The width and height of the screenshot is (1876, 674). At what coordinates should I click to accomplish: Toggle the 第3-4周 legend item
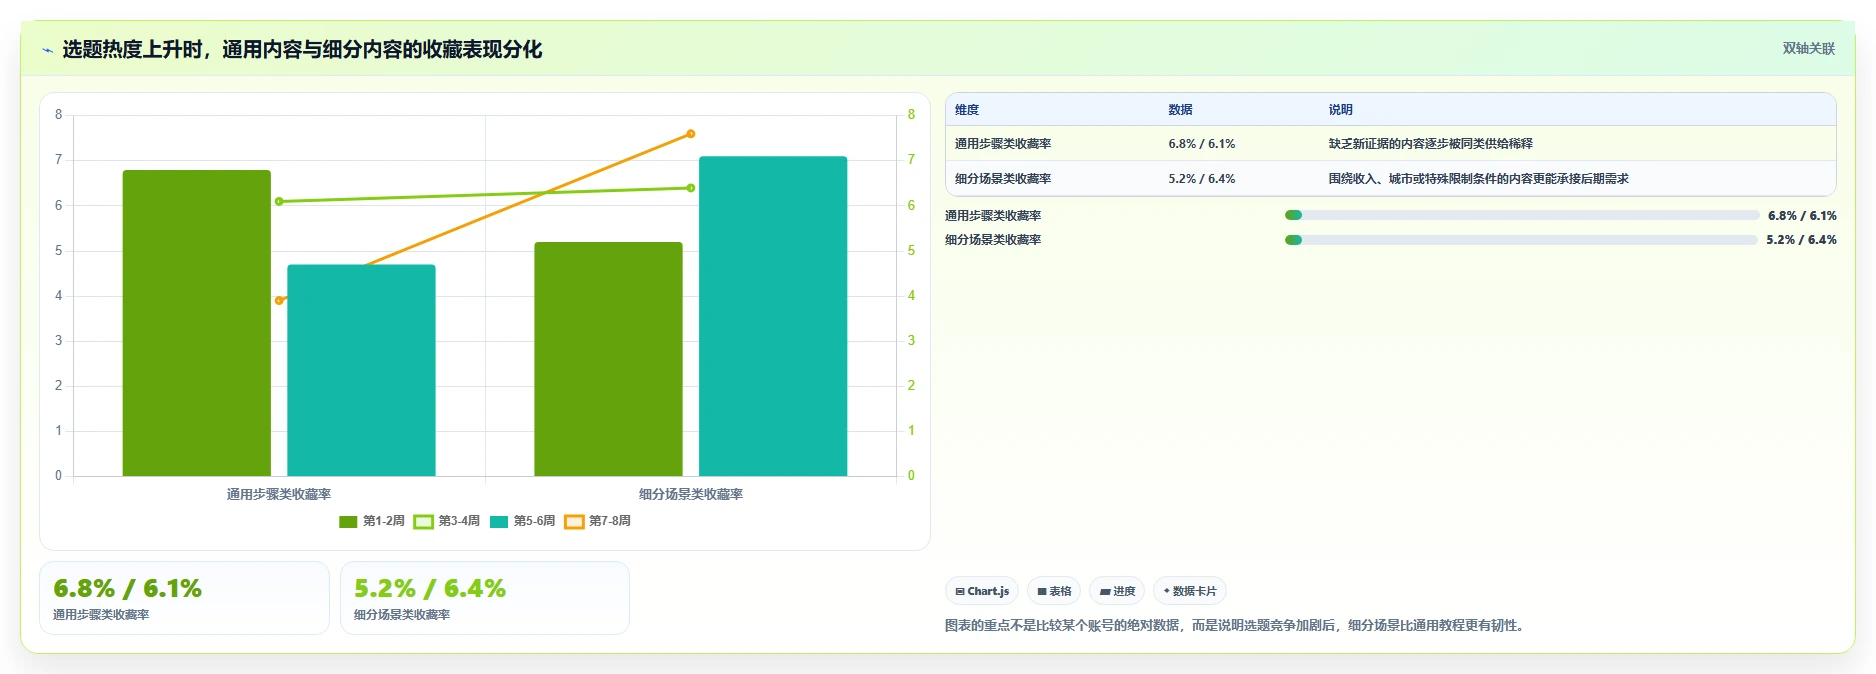point(447,521)
